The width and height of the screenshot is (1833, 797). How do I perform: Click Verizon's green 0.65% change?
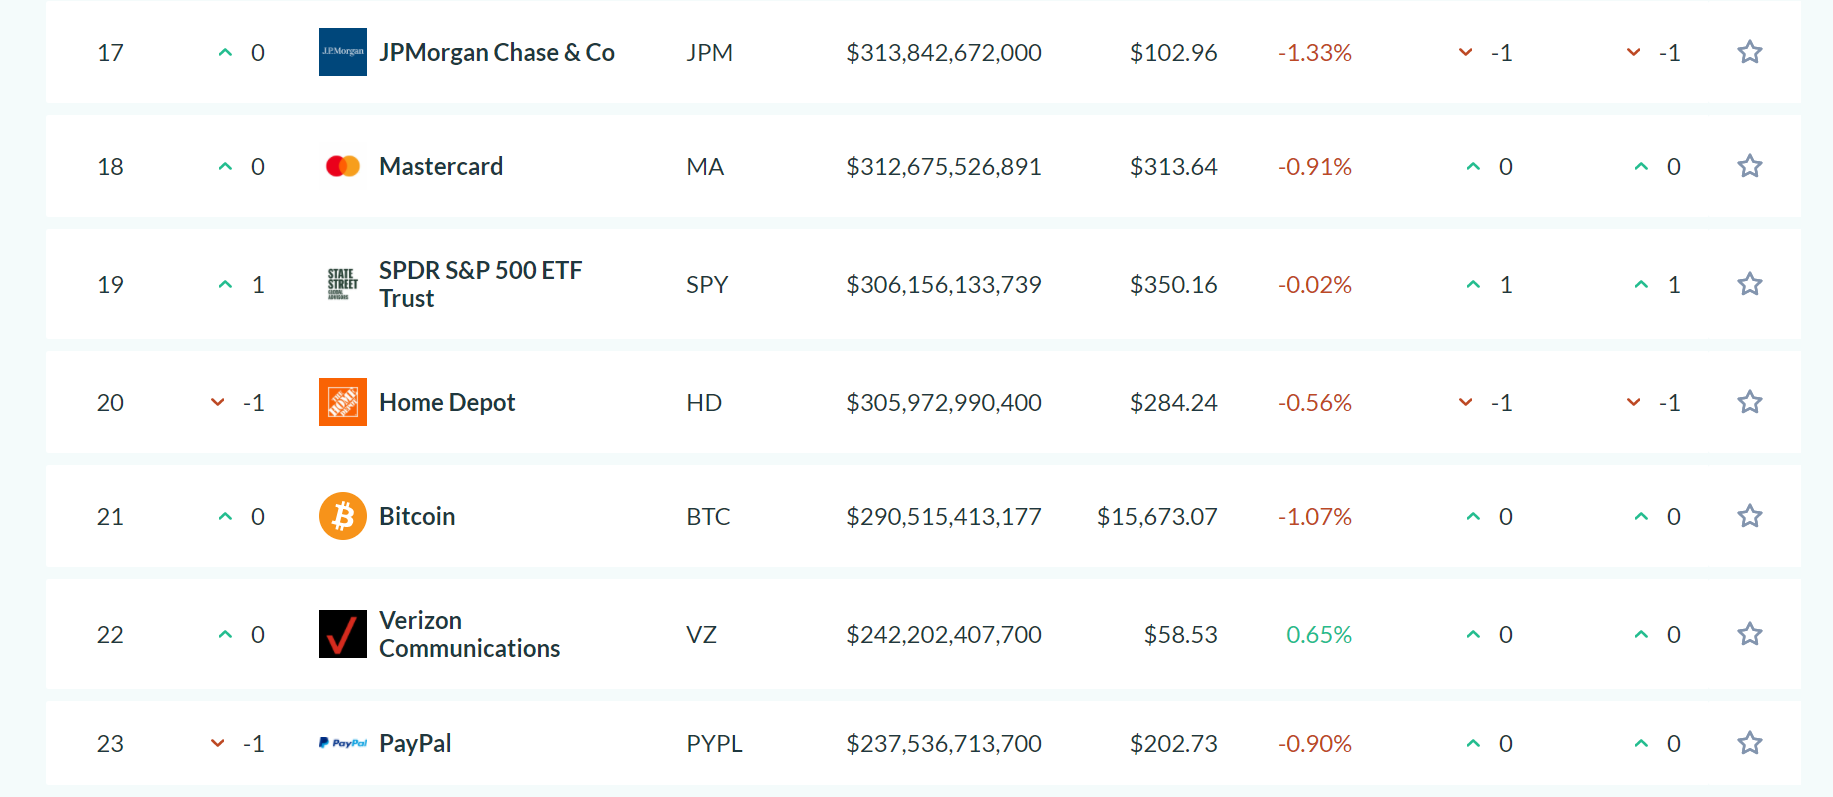[1318, 634]
